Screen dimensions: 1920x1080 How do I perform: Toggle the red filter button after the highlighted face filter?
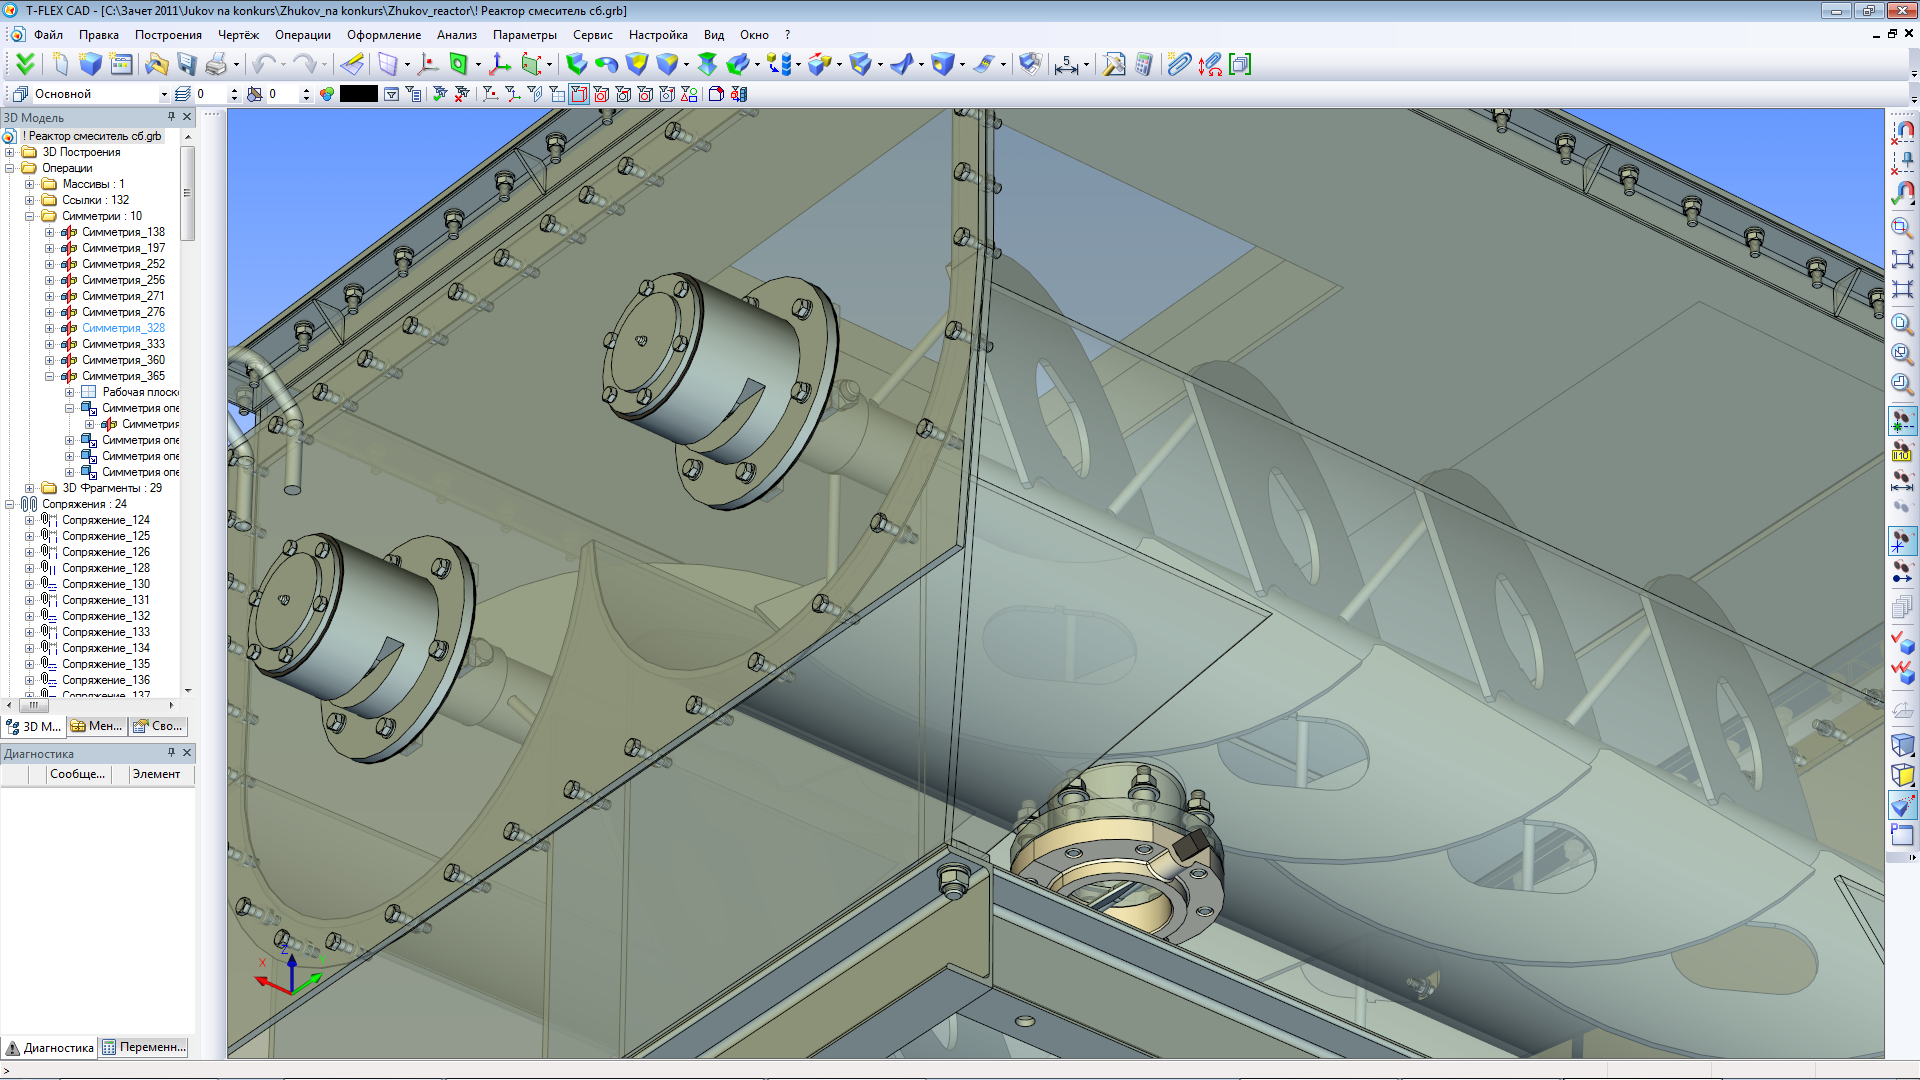click(601, 94)
